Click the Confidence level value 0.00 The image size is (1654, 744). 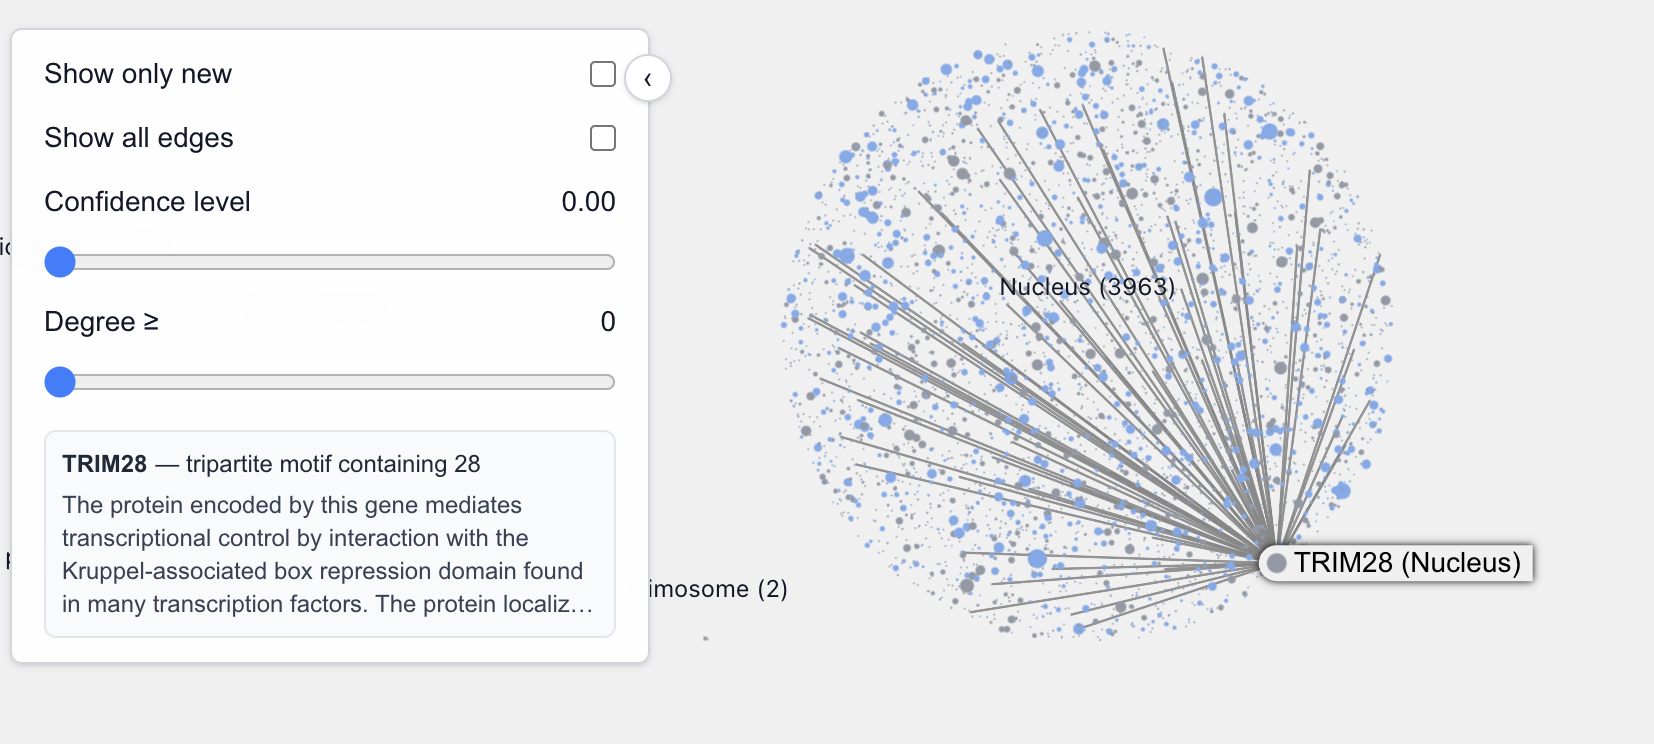588,202
